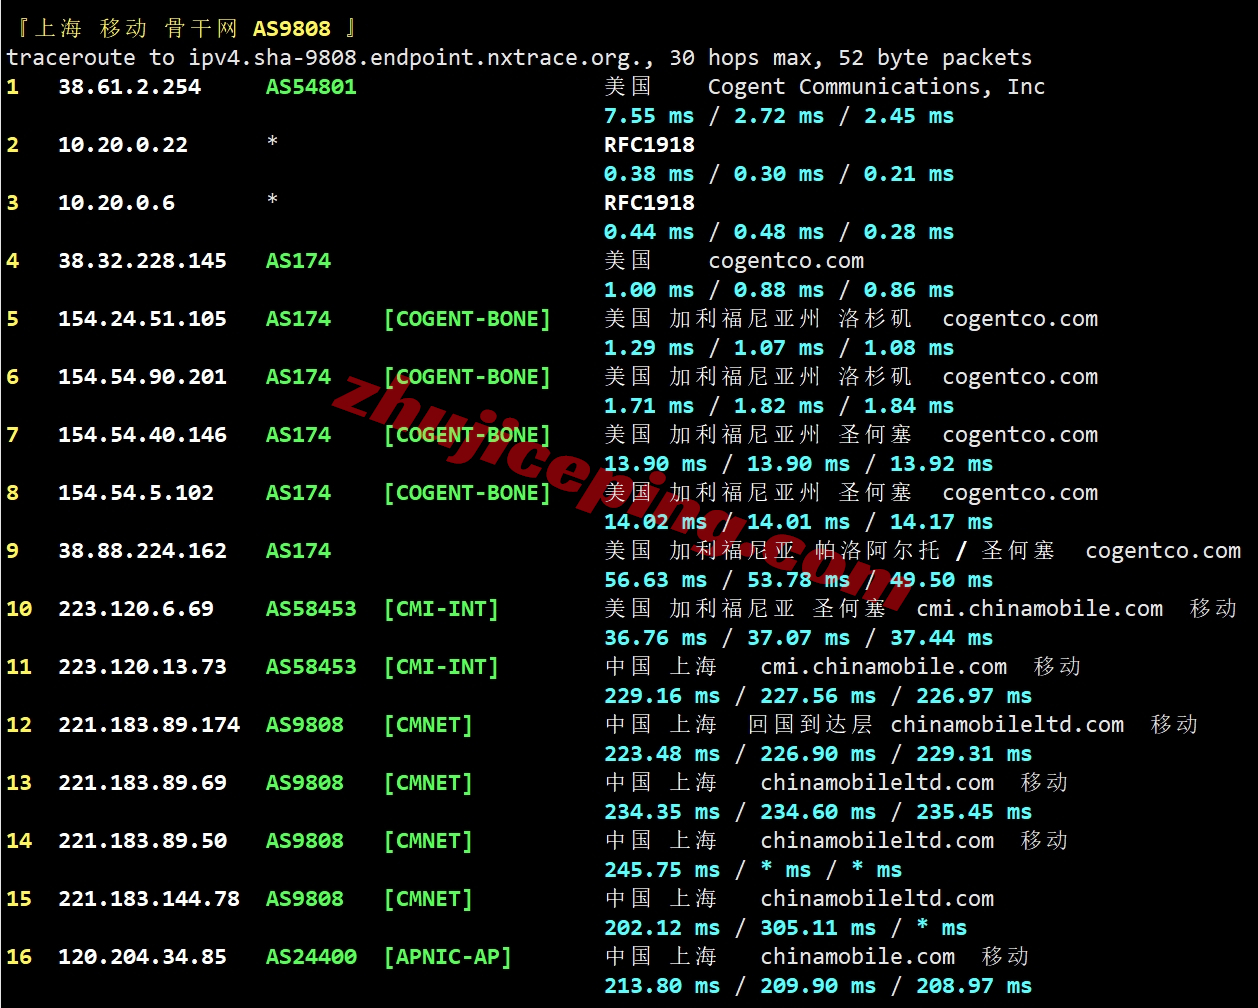Select the IP address 120.204.34.85
Viewport: 1258px width, 1008px height.
point(143,957)
